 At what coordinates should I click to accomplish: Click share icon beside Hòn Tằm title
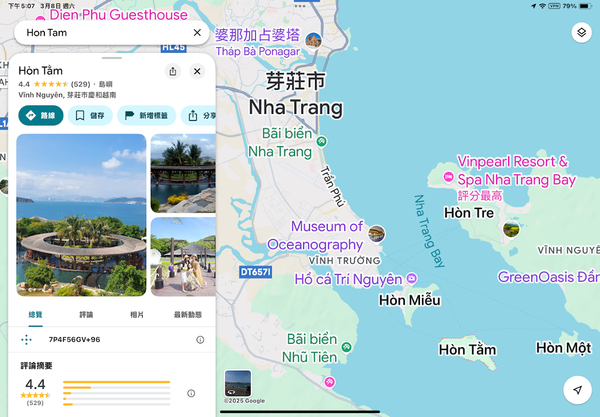pyautogui.click(x=173, y=72)
